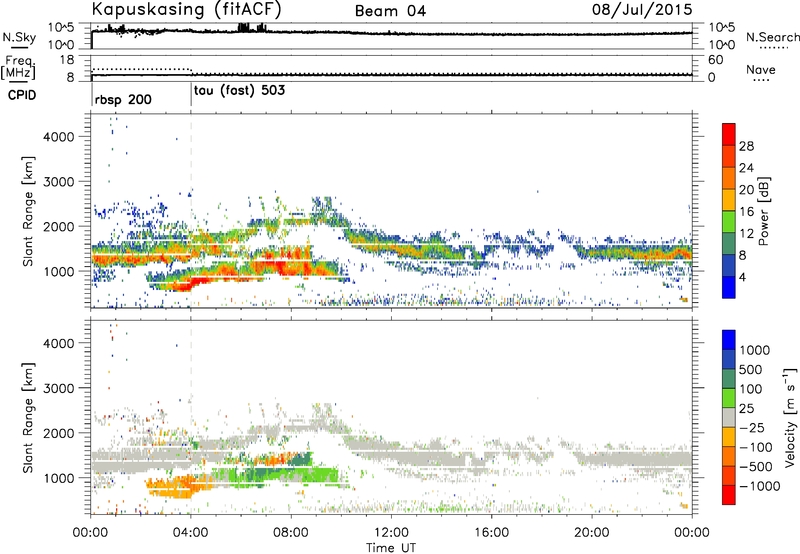
Task: Click the power panel 'Slant Range [km]' label
Action: click(28, 211)
